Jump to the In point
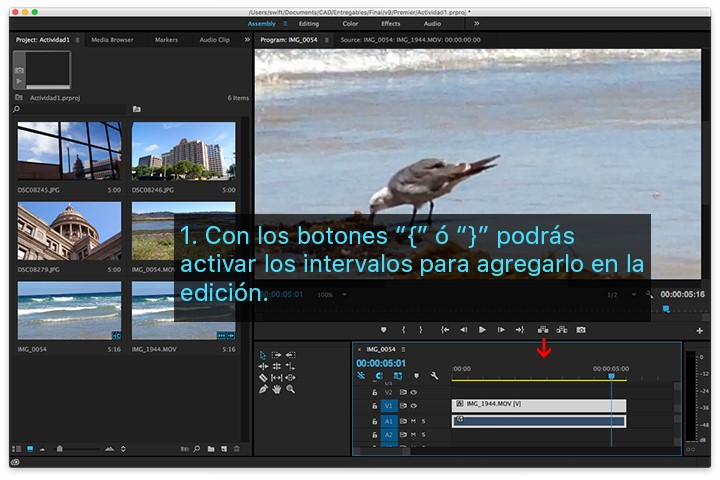This screenshot has width=720, height=480. pyautogui.click(x=445, y=329)
